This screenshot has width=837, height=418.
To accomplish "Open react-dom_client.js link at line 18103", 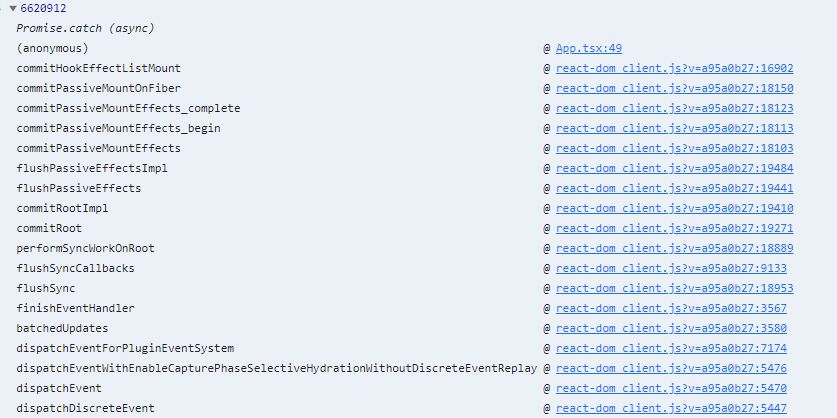I will (x=674, y=148).
